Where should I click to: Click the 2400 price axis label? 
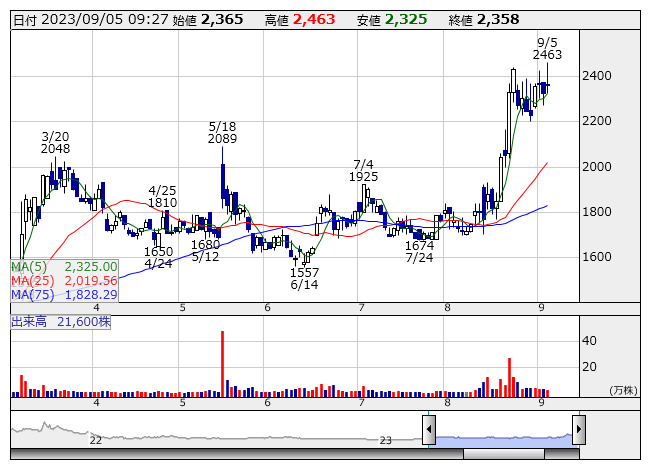[x=597, y=76]
